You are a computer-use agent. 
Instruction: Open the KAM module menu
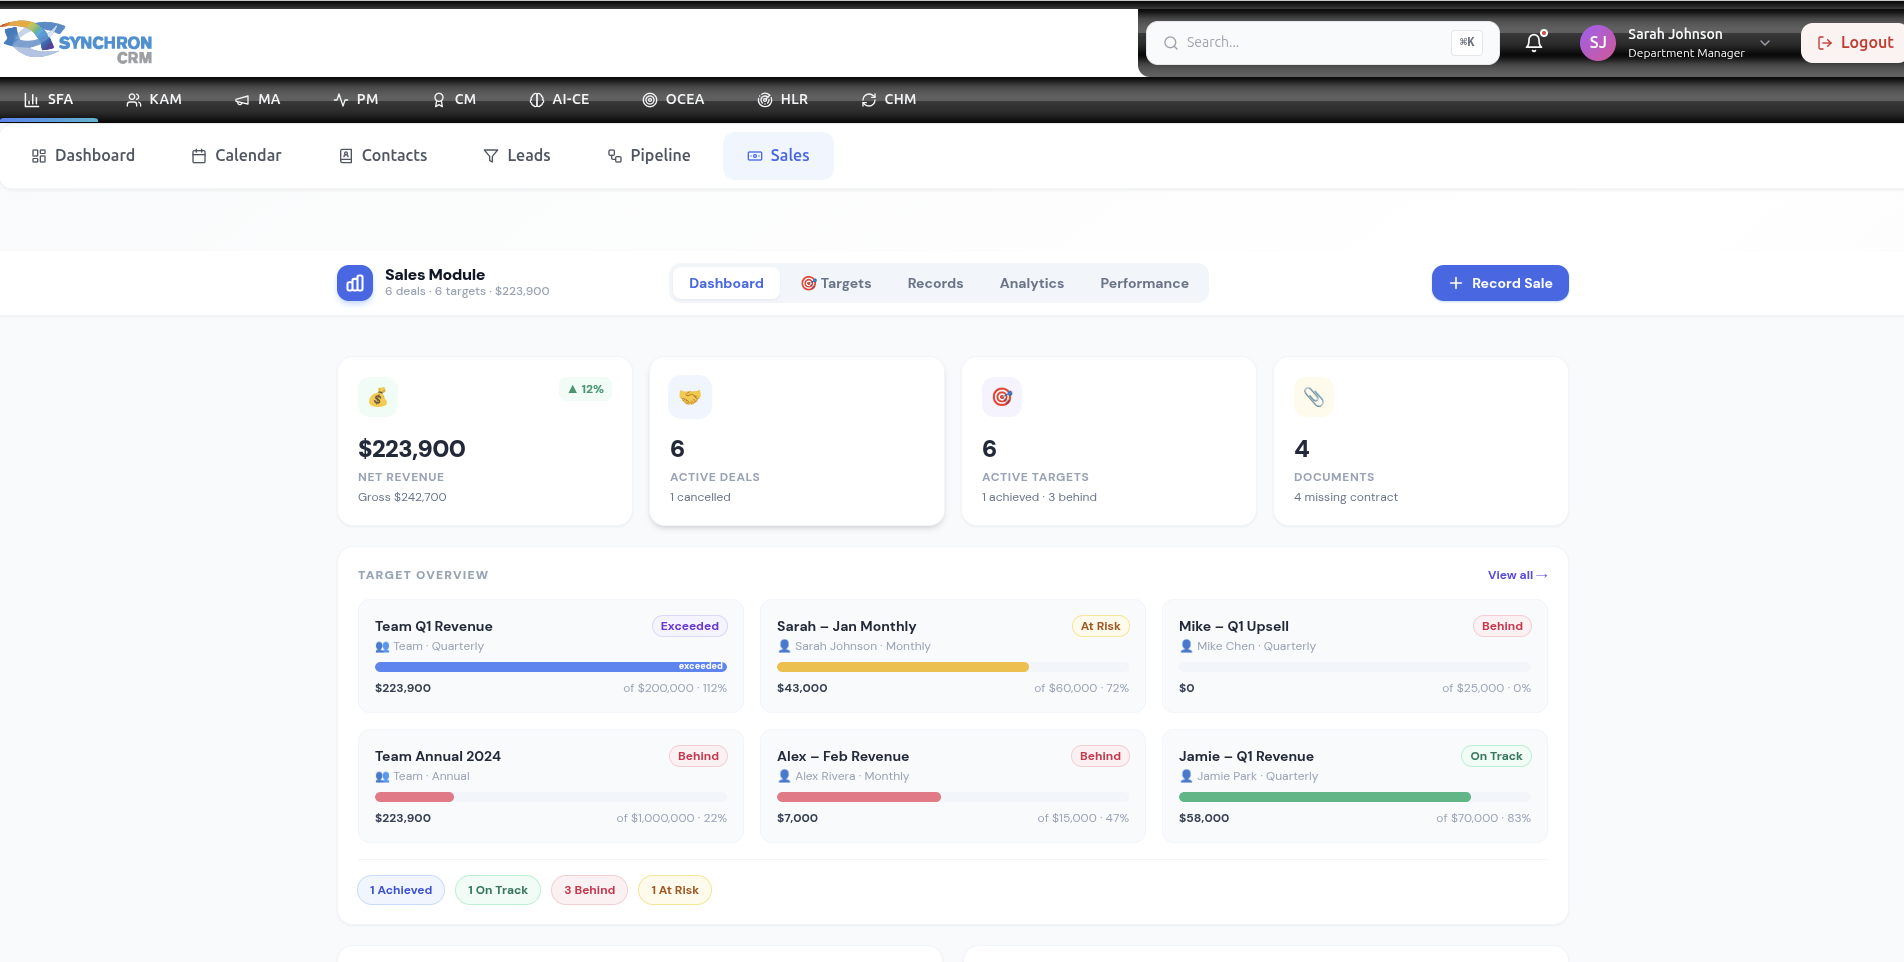[x=154, y=99]
